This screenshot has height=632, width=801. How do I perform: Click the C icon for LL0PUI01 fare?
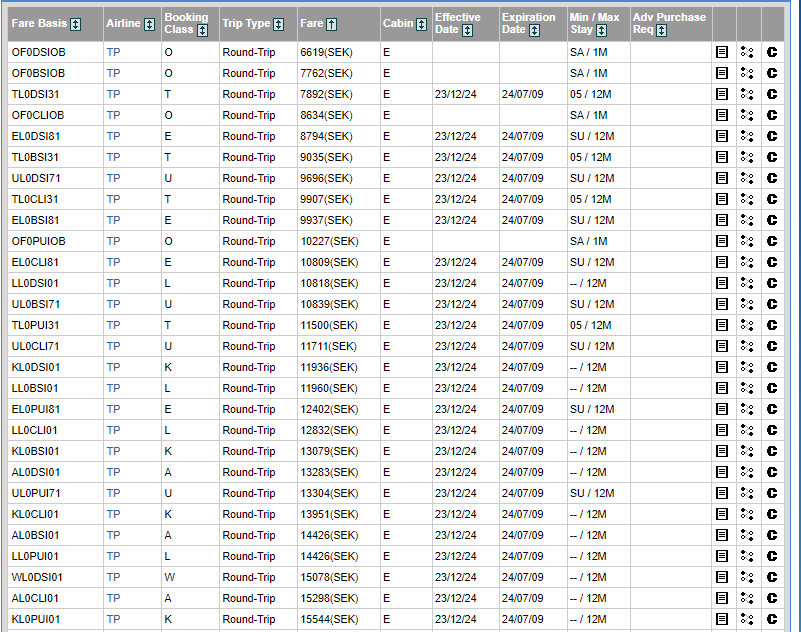coord(772,556)
